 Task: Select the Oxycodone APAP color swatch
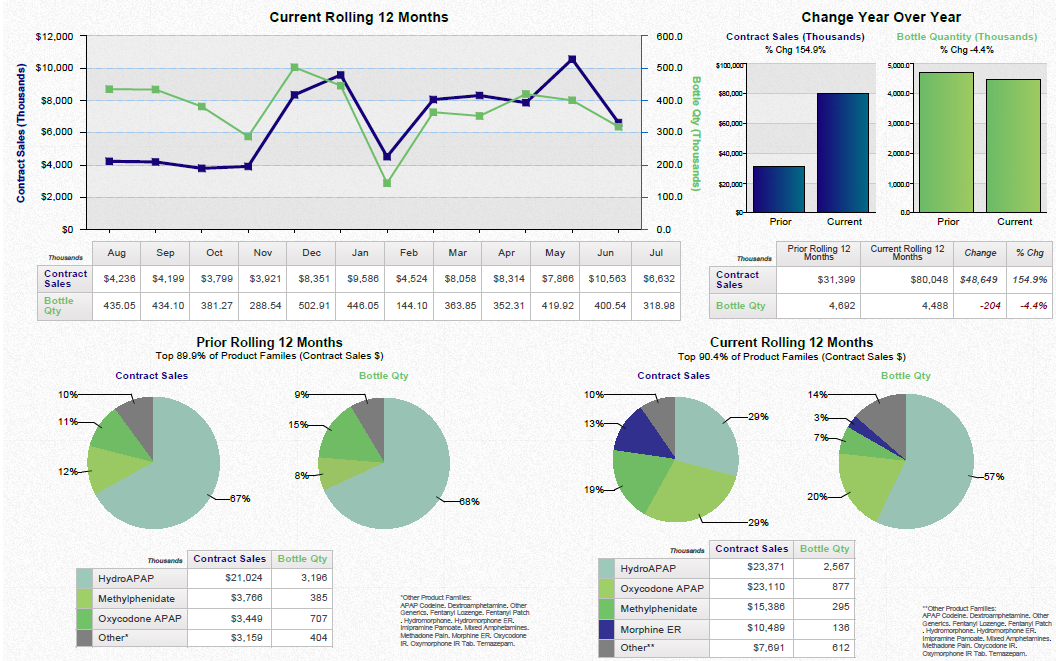[605, 588]
